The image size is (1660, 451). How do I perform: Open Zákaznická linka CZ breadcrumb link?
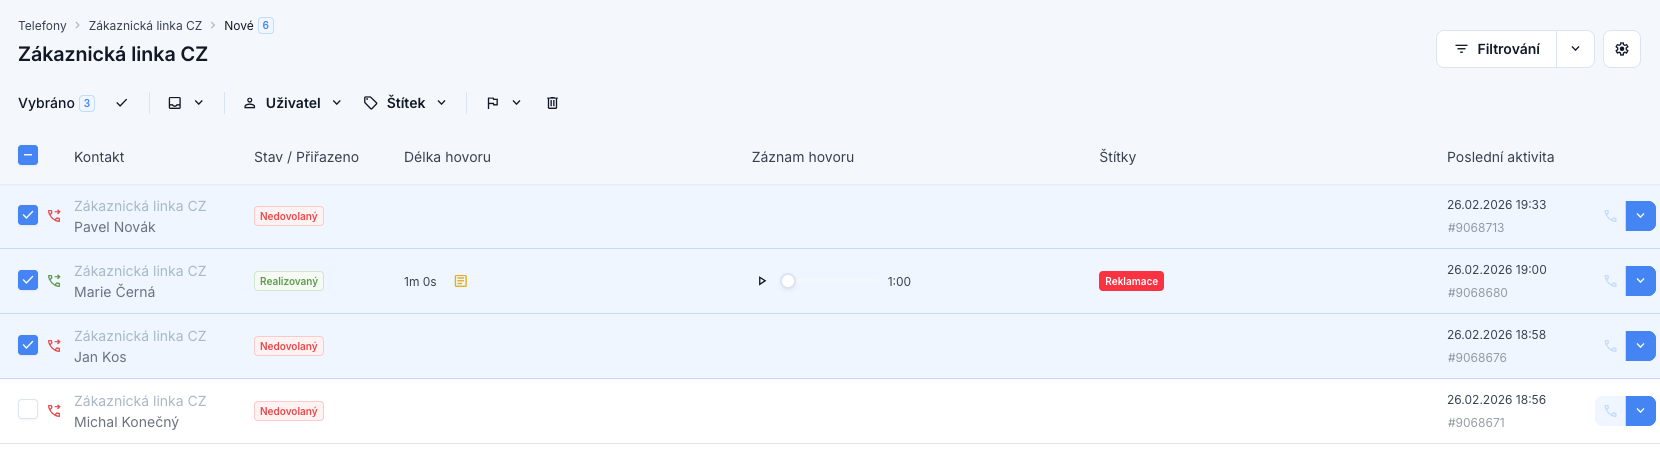pyautogui.click(x=145, y=26)
